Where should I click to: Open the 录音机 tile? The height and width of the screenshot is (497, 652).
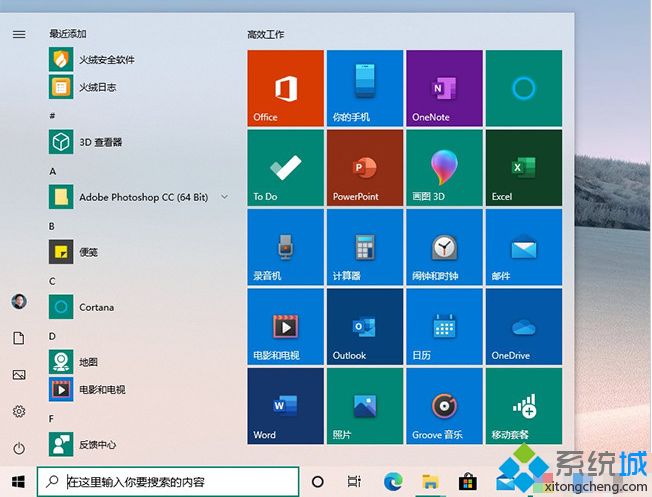coord(285,247)
